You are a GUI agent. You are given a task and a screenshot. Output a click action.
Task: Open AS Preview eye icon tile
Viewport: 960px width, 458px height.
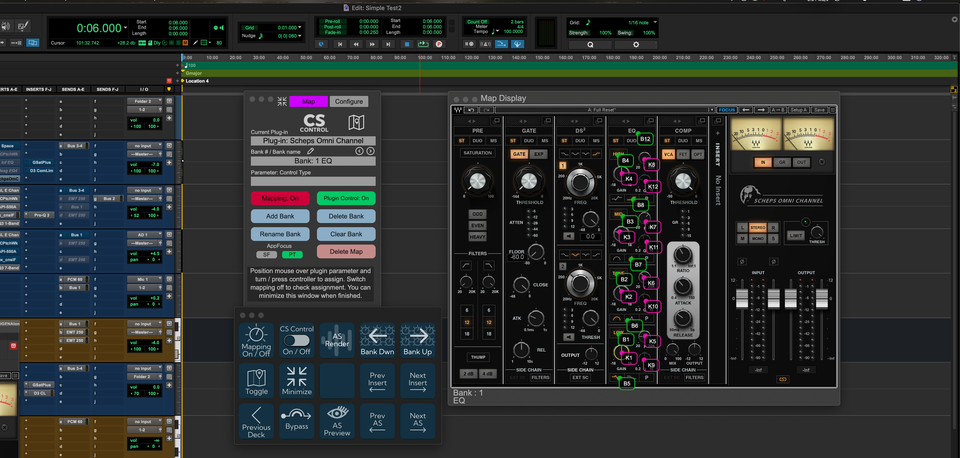point(338,420)
